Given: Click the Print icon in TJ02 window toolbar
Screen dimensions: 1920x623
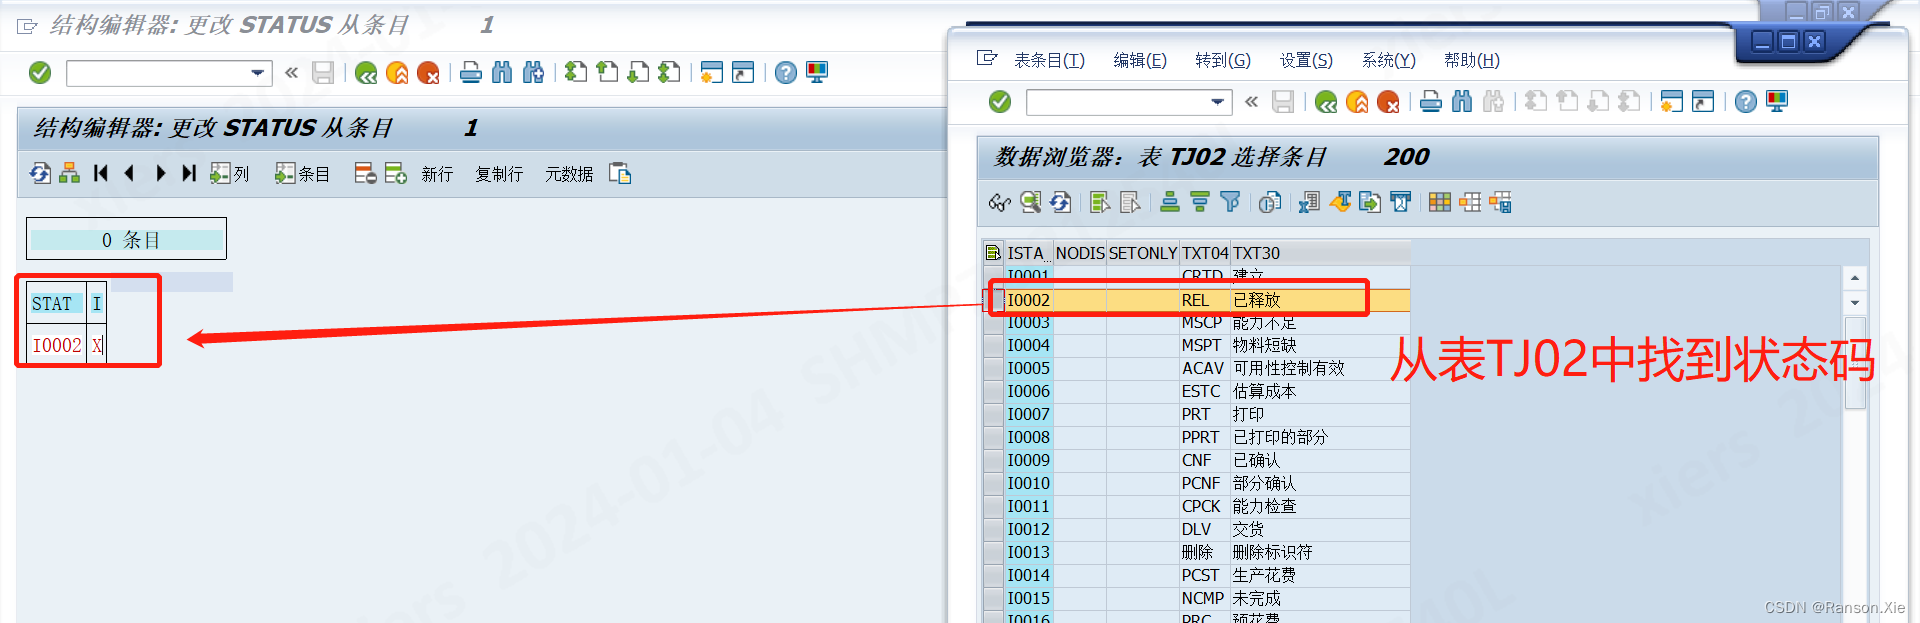Looking at the screenshot, I should tap(1431, 102).
